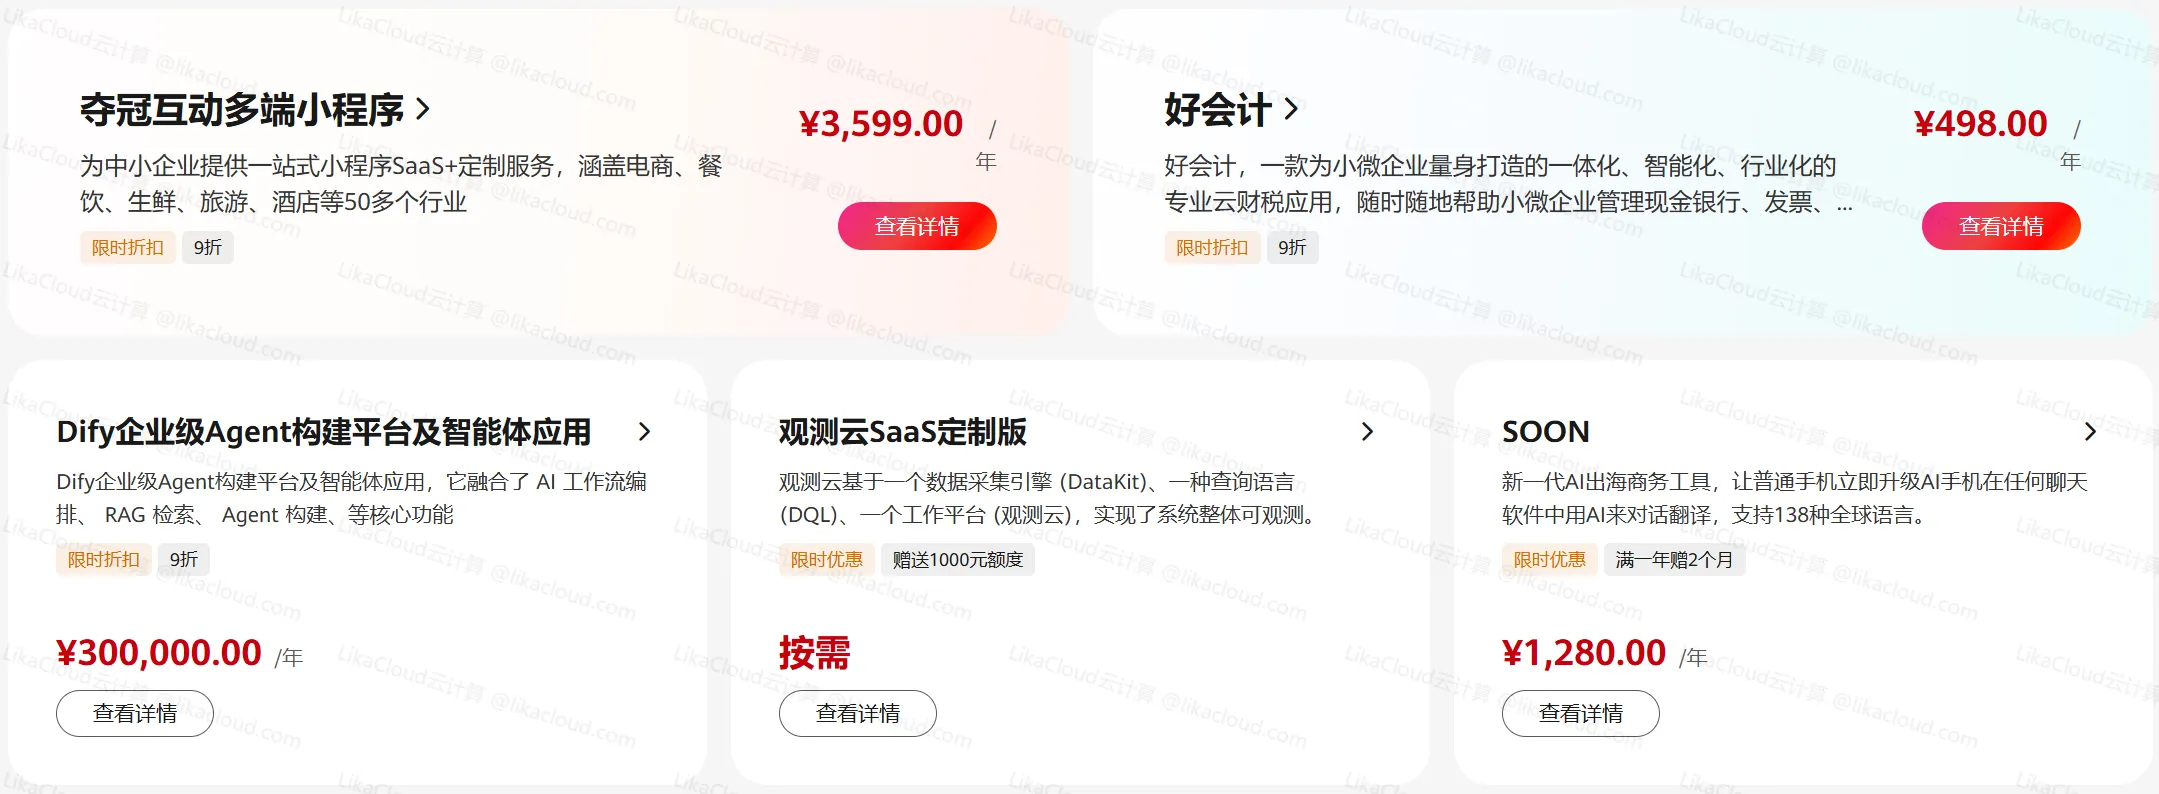Image resolution: width=2159 pixels, height=794 pixels.
Task: Click 限时优惠 badge on SOON card
Action: (1549, 560)
